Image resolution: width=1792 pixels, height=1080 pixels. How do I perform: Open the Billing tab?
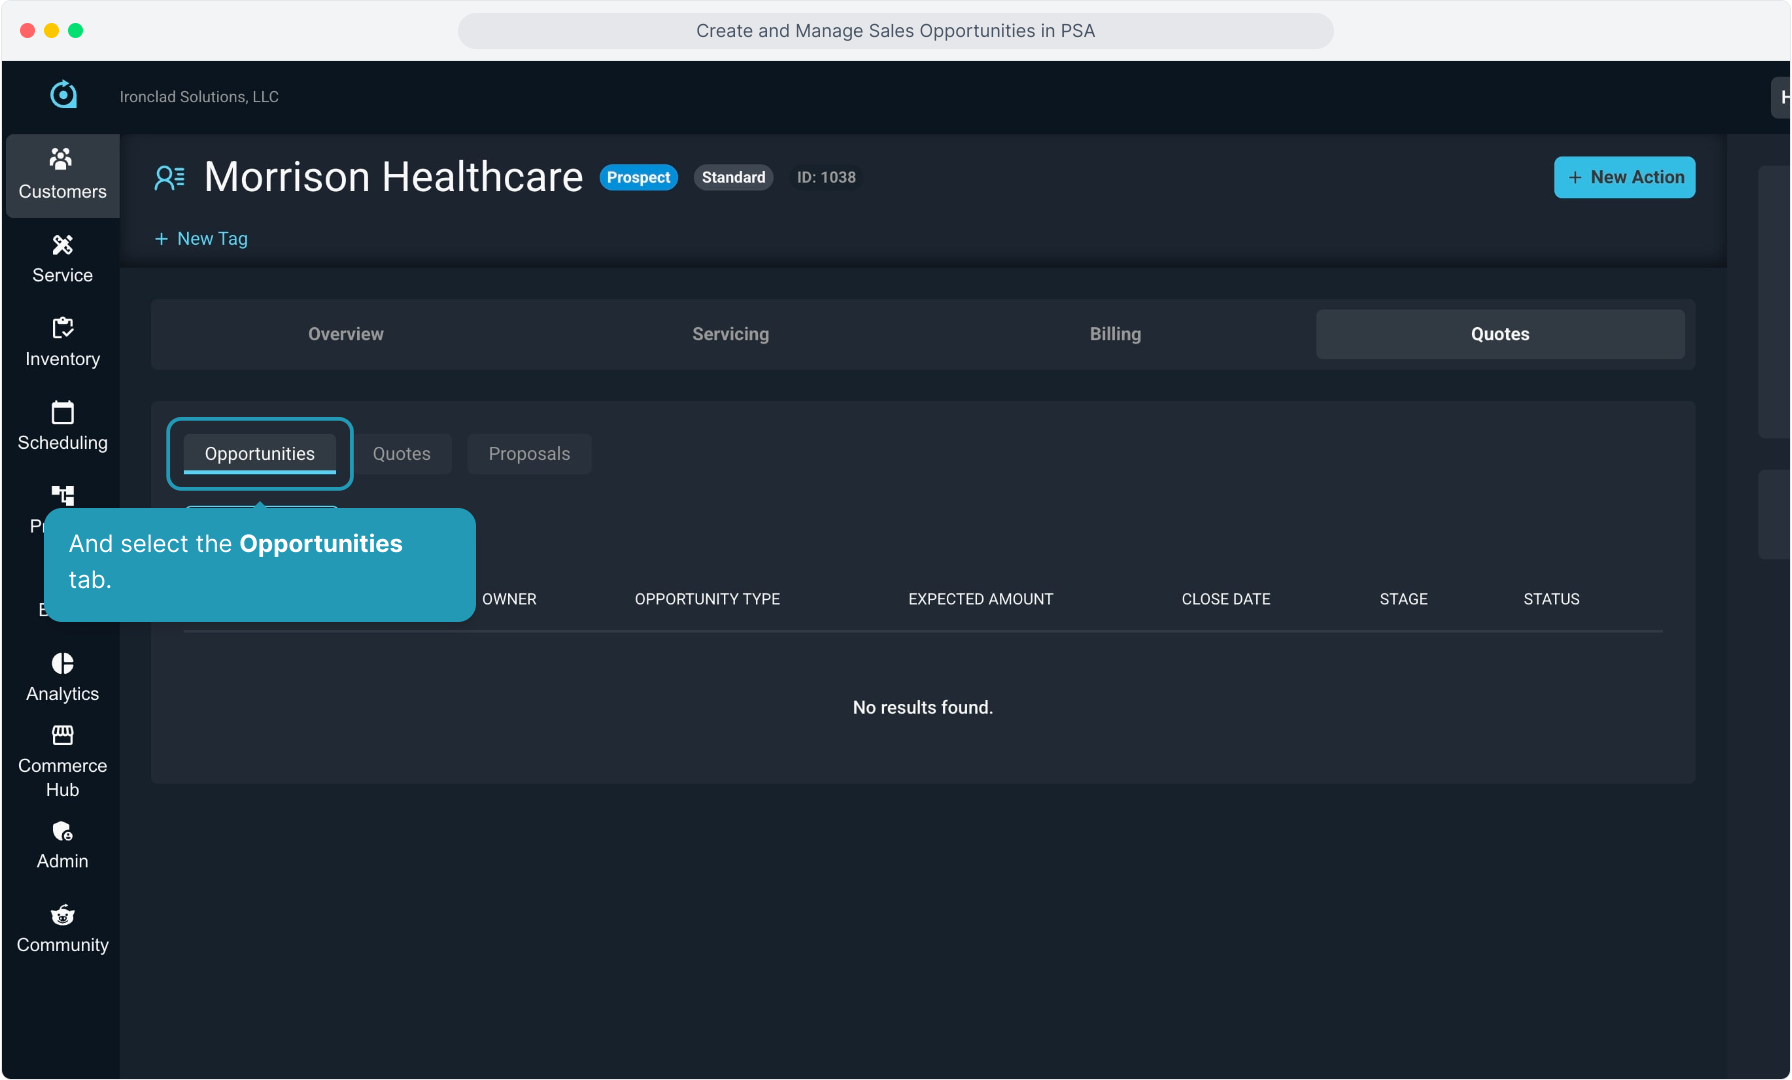point(1115,334)
